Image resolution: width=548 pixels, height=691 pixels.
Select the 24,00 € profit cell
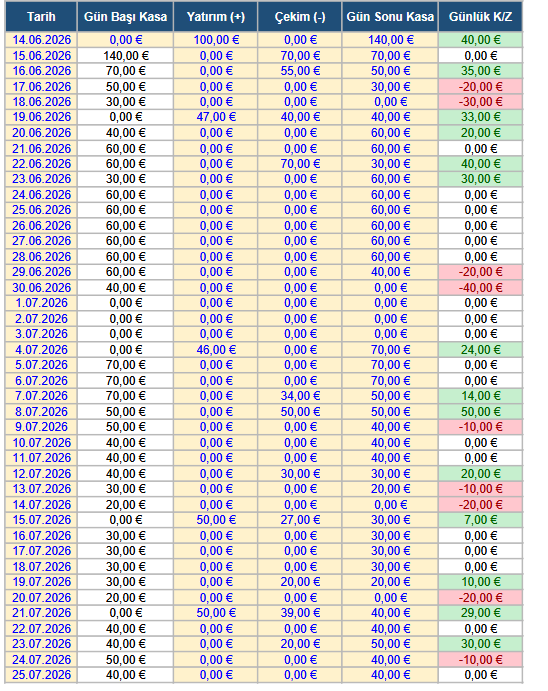(480, 350)
